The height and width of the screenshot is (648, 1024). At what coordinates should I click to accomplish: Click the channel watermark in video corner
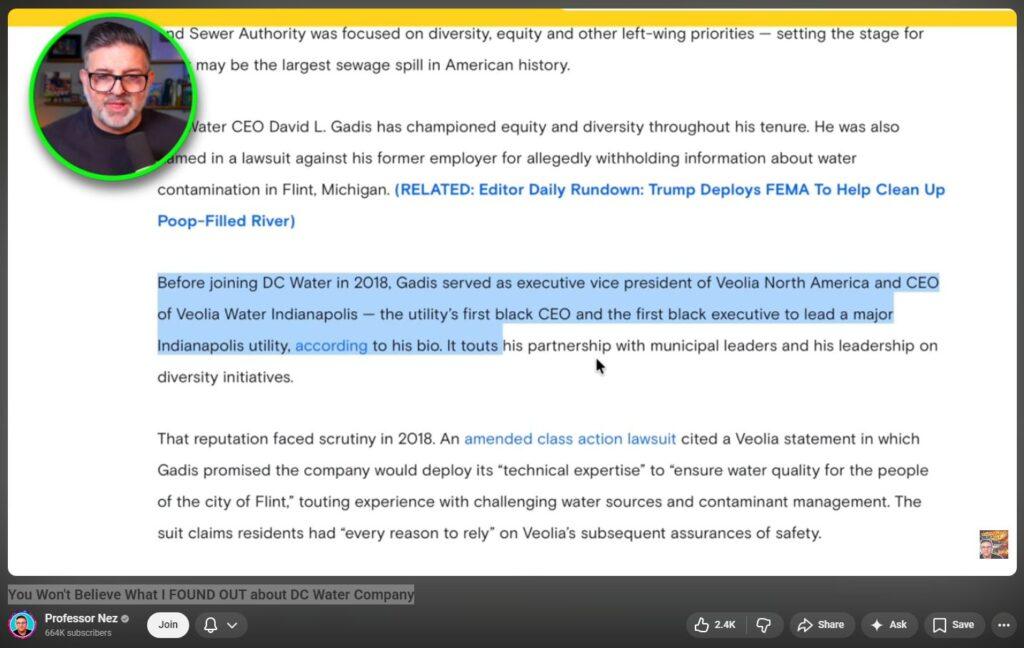click(x=993, y=544)
